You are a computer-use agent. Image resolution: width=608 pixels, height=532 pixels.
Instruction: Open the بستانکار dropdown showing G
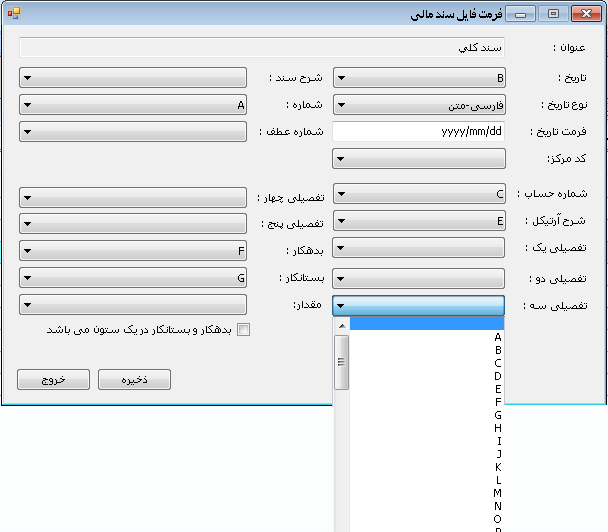(133, 278)
